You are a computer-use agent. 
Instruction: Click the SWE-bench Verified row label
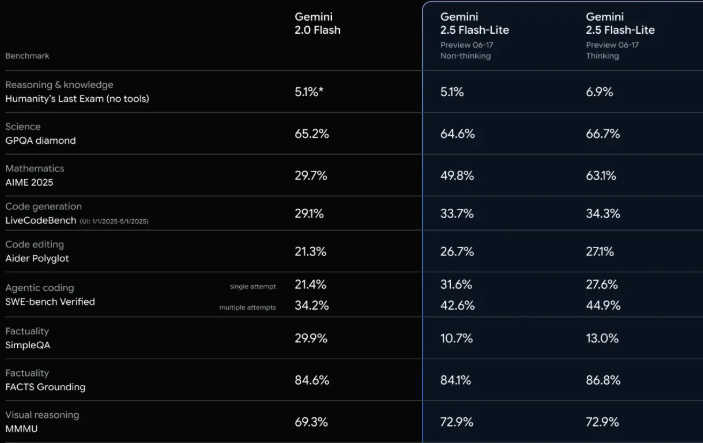click(50, 301)
